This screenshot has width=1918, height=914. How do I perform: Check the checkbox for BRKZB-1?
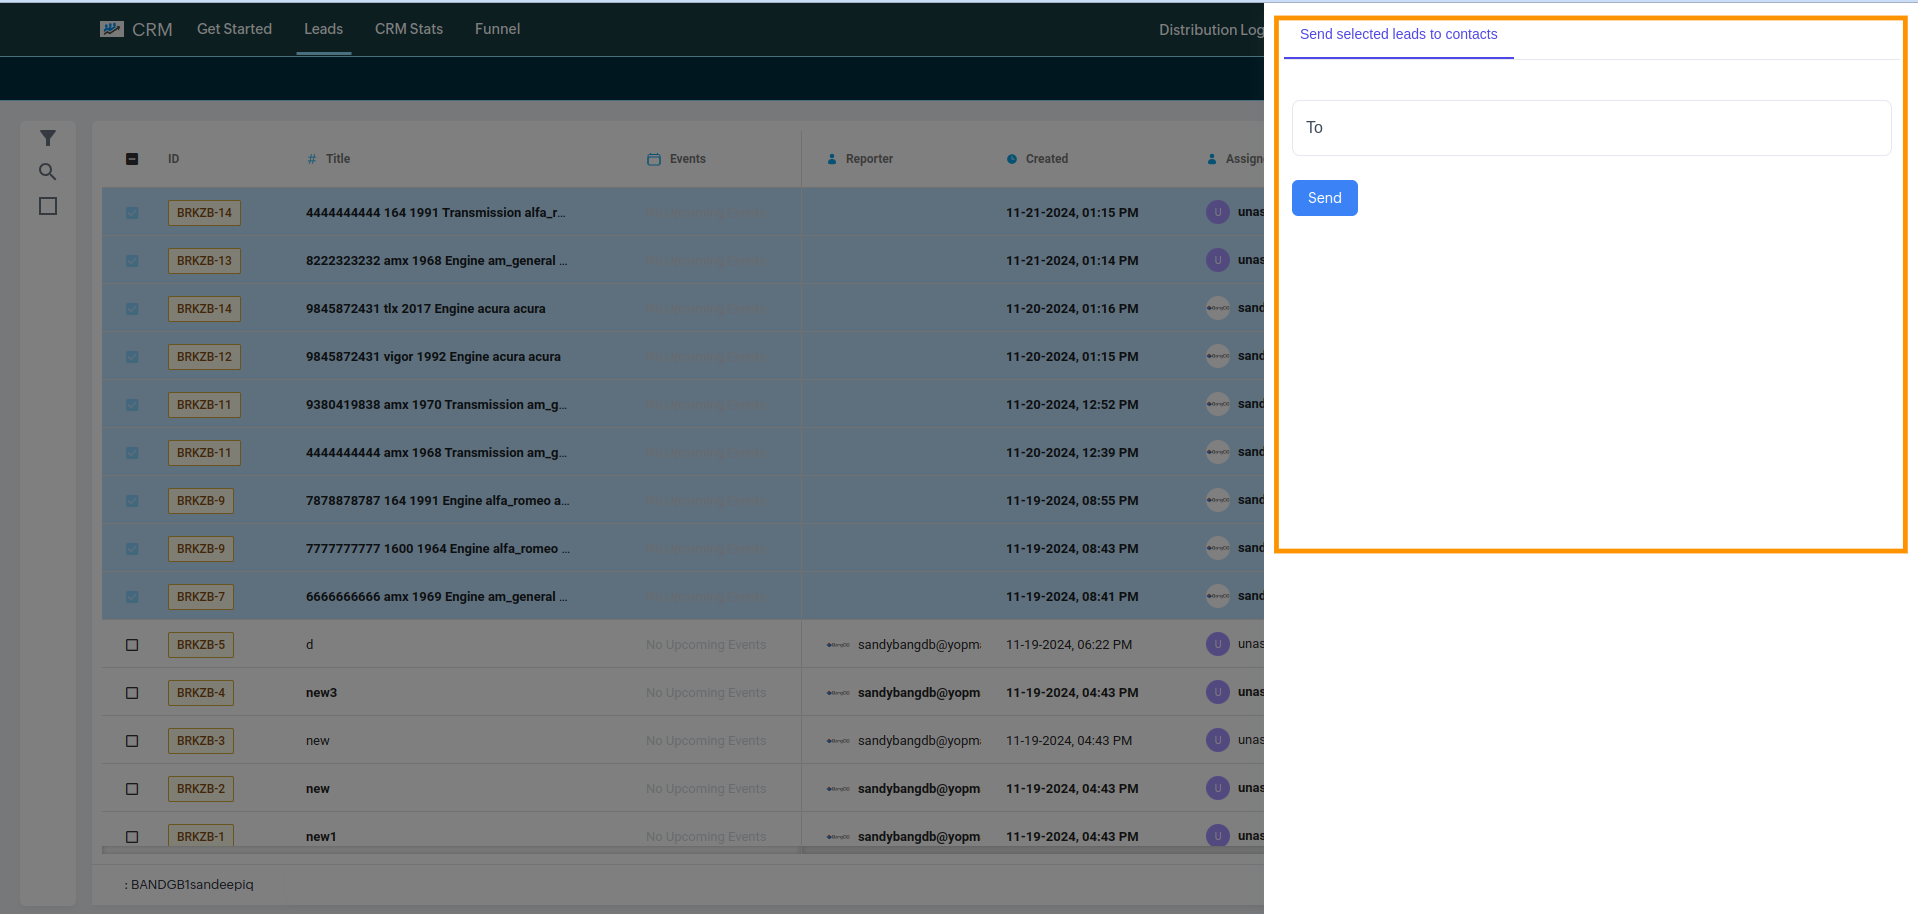coord(132,837)
